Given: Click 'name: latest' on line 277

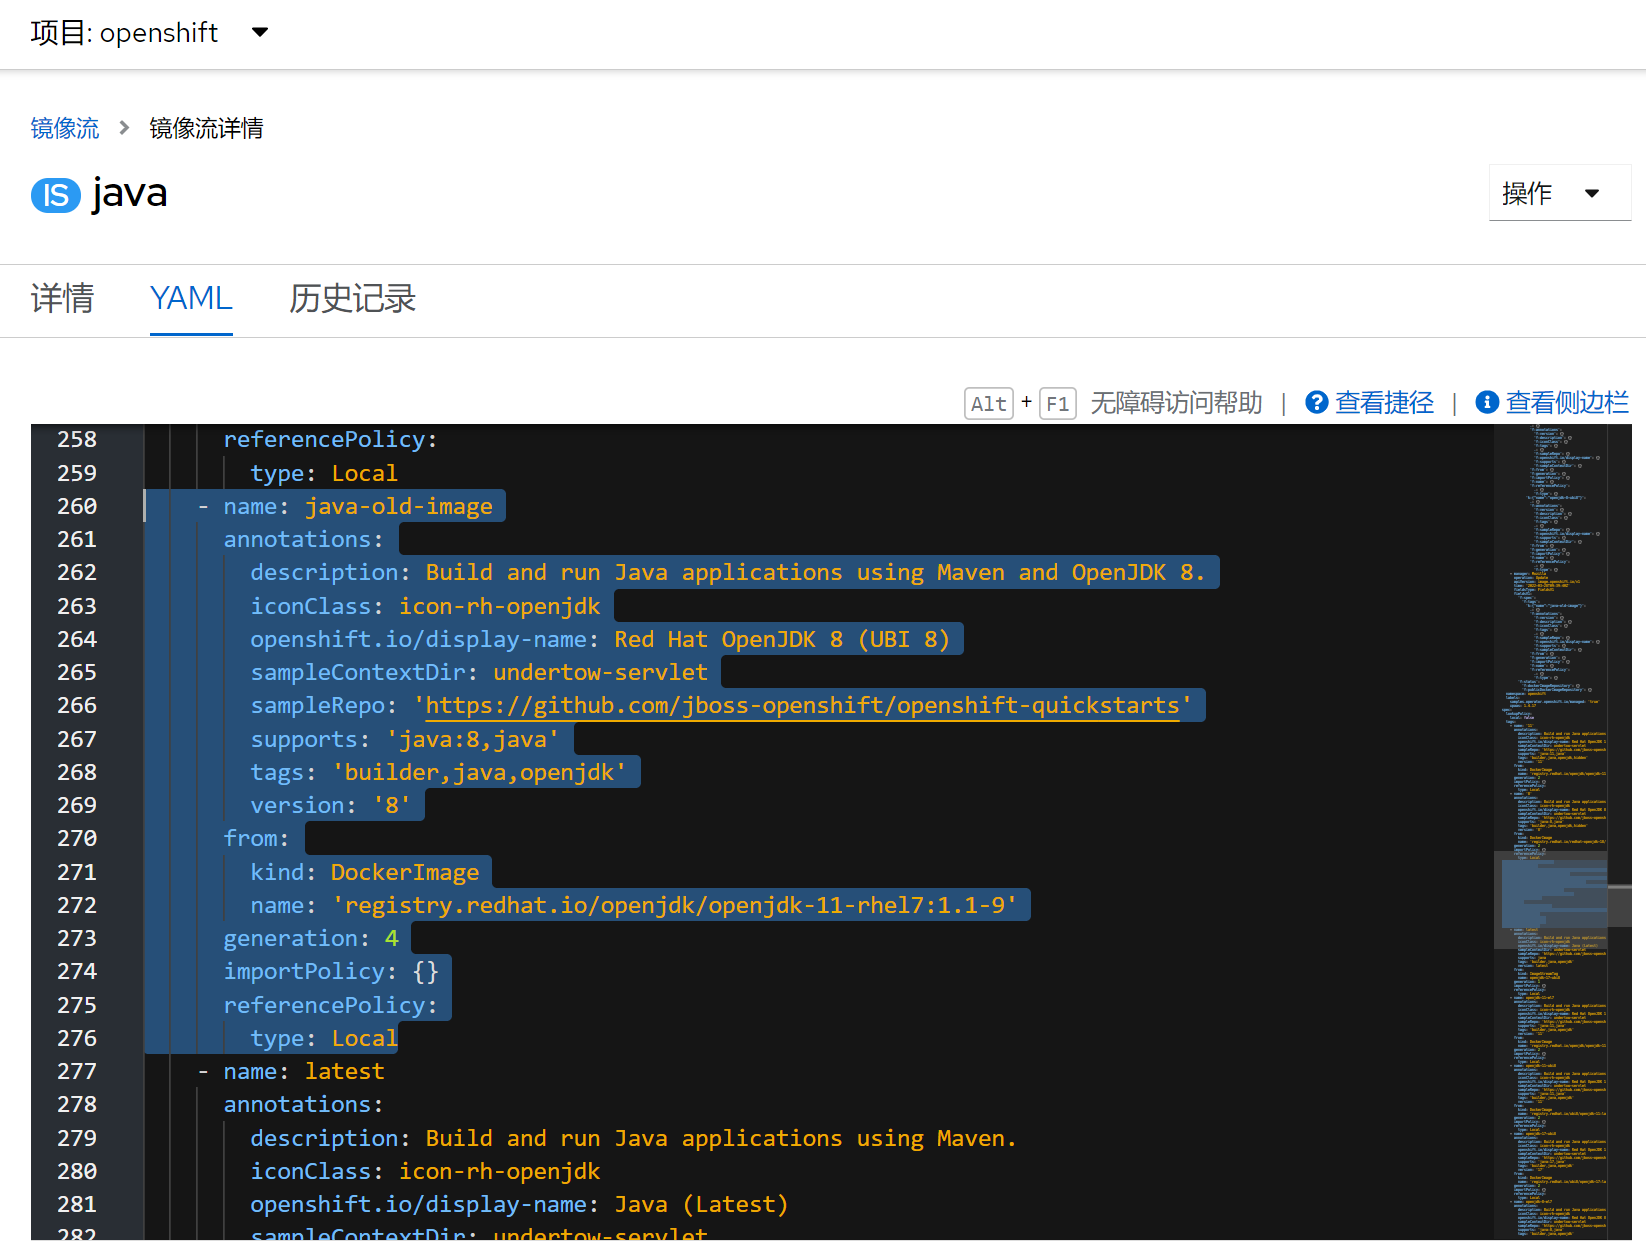Looking at the screenshot, I should (304, 1072).
